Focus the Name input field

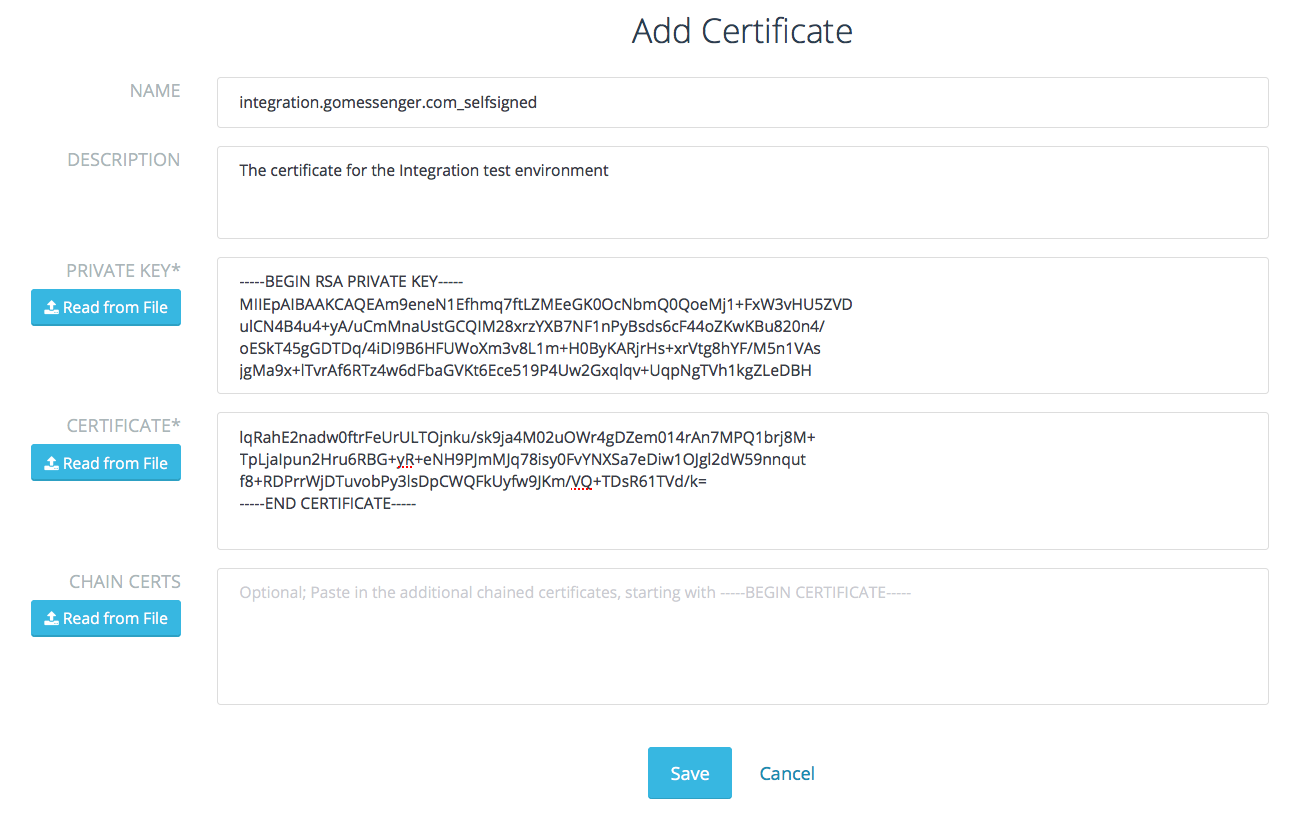742,103
